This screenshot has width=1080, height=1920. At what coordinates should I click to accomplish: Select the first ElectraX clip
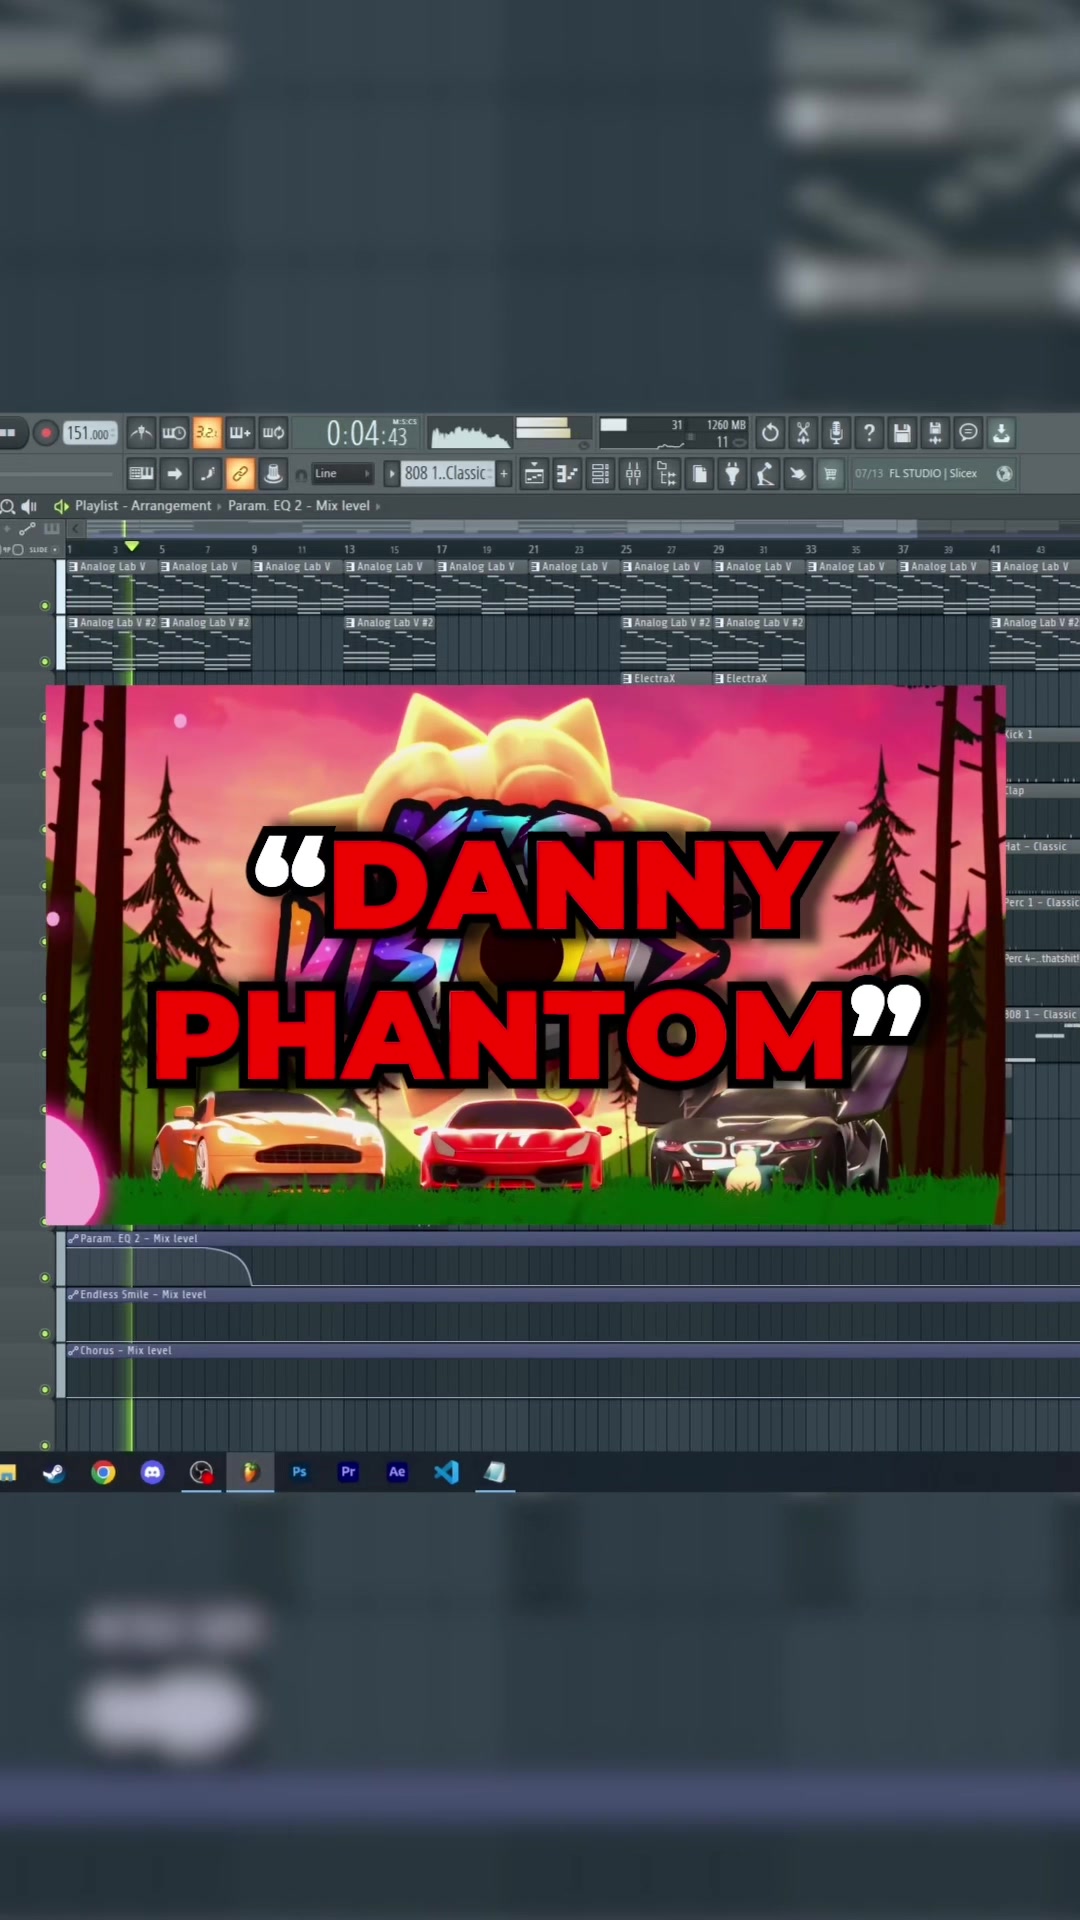point(666,678)
